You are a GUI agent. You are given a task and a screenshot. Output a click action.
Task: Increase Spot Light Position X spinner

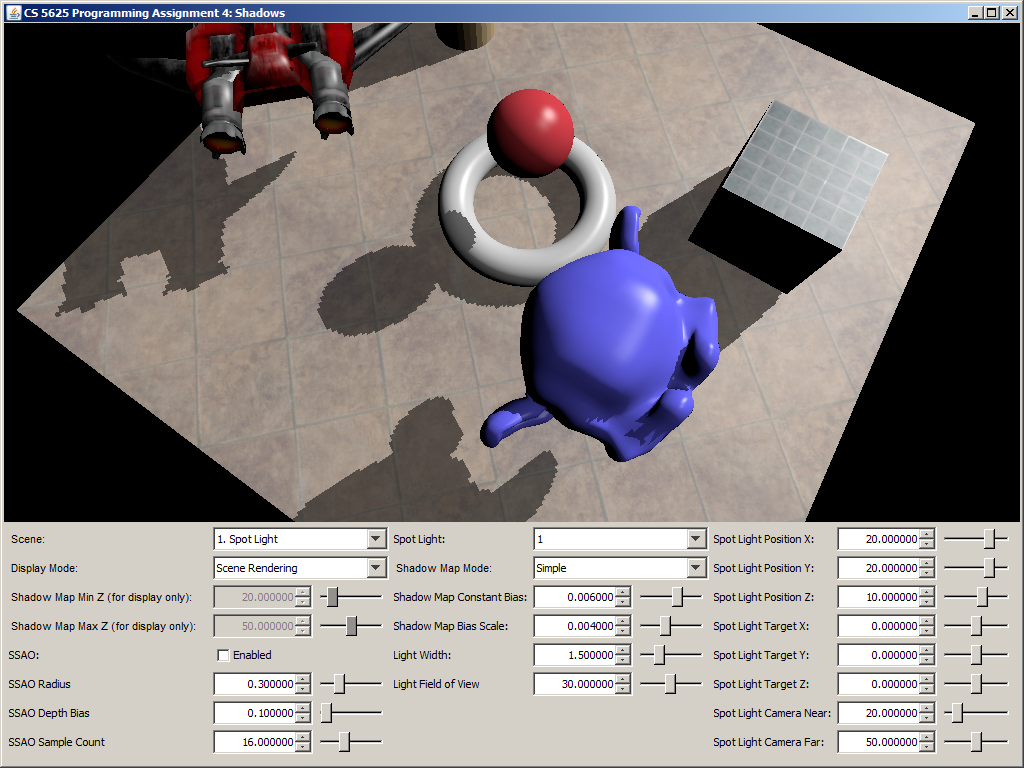coord(927,534)
